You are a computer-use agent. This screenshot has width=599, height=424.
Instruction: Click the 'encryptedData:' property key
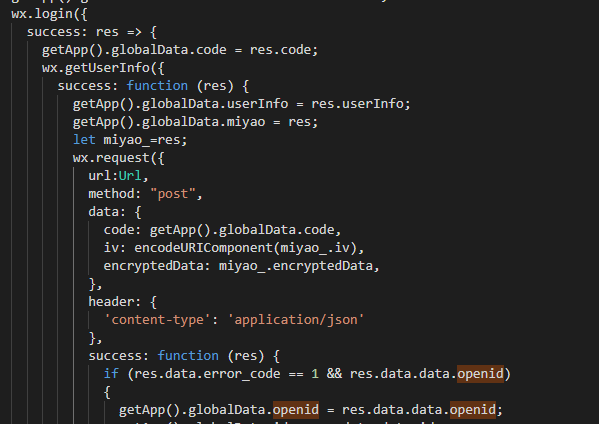(x=157, y=266)
